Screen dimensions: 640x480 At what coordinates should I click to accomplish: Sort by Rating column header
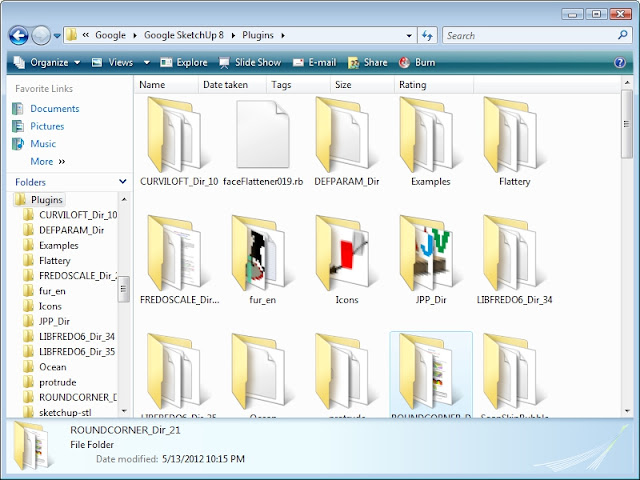tap(434, 85)
